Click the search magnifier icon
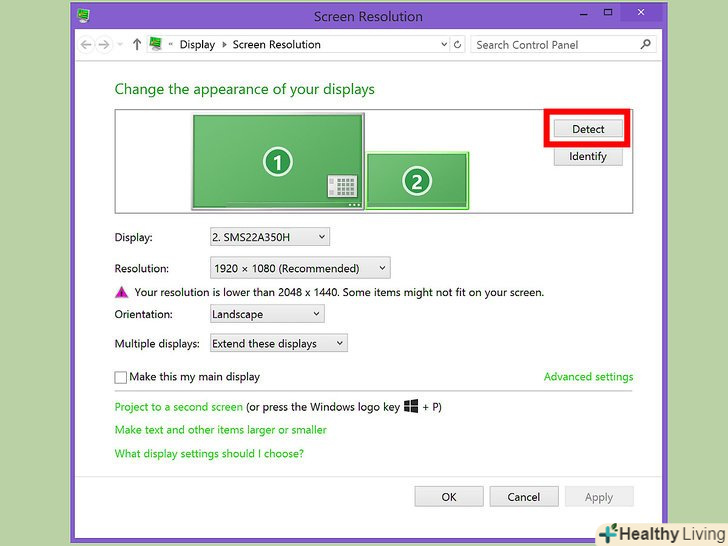The width and height of the screenshot is (728, 546). pos(645,45)
